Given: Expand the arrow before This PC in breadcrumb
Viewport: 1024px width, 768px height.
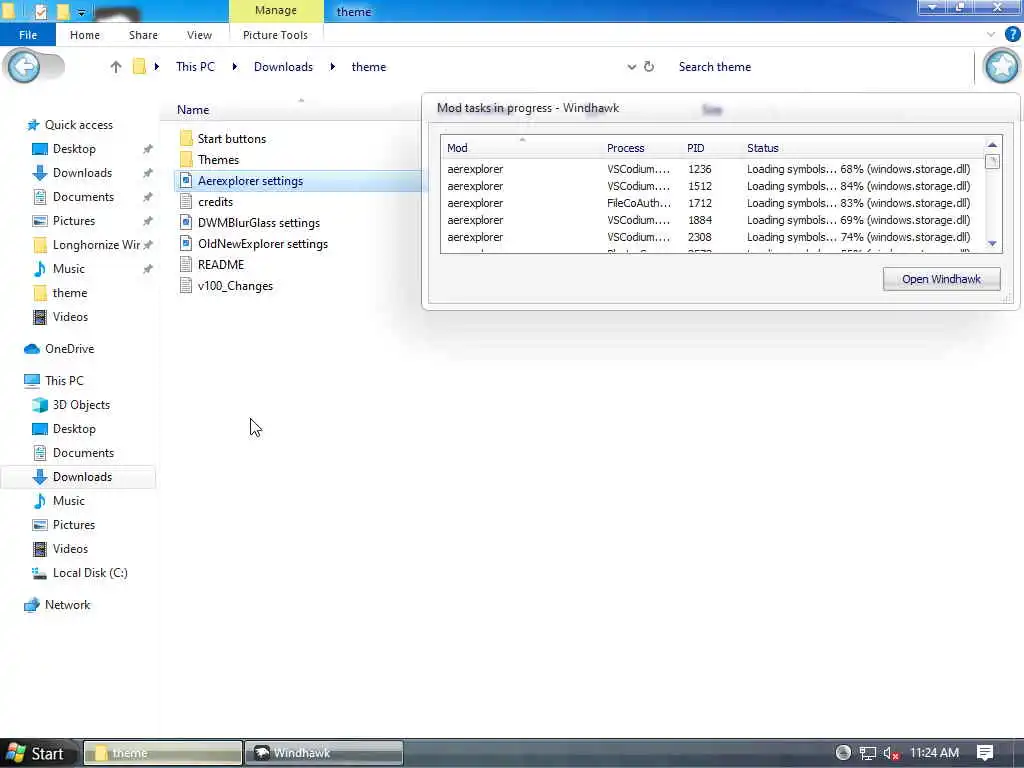Looking at the screenshot, I should [157, 67].
